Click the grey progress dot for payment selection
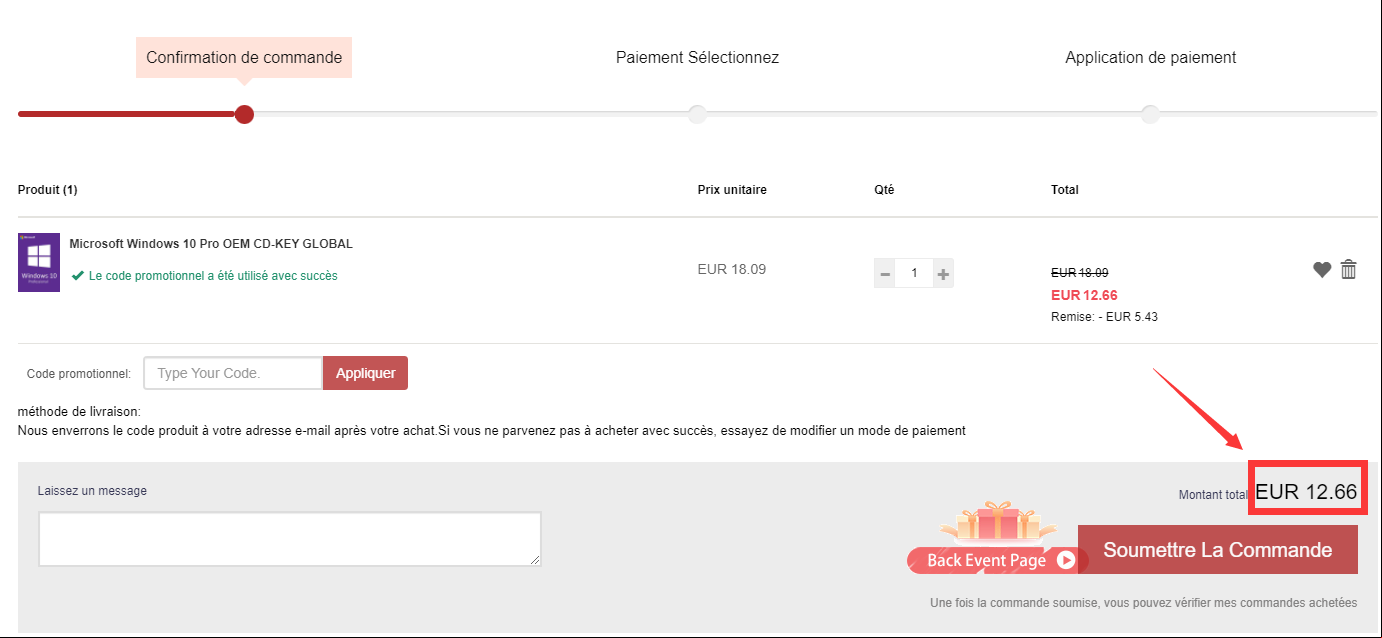The image size is (1382, 638). tap(697, 114)
